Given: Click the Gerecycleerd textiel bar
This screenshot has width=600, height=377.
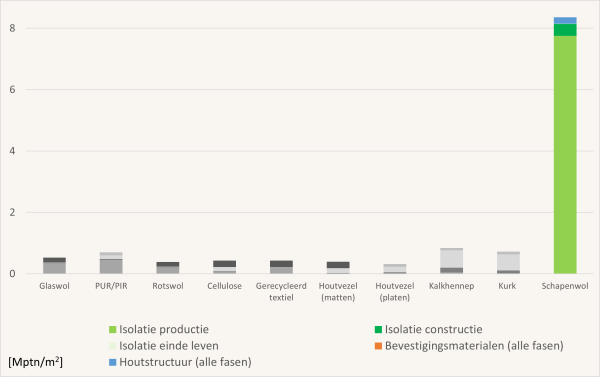Looking at the screenshot, I should pyautogui.click(x=281, y=267).
